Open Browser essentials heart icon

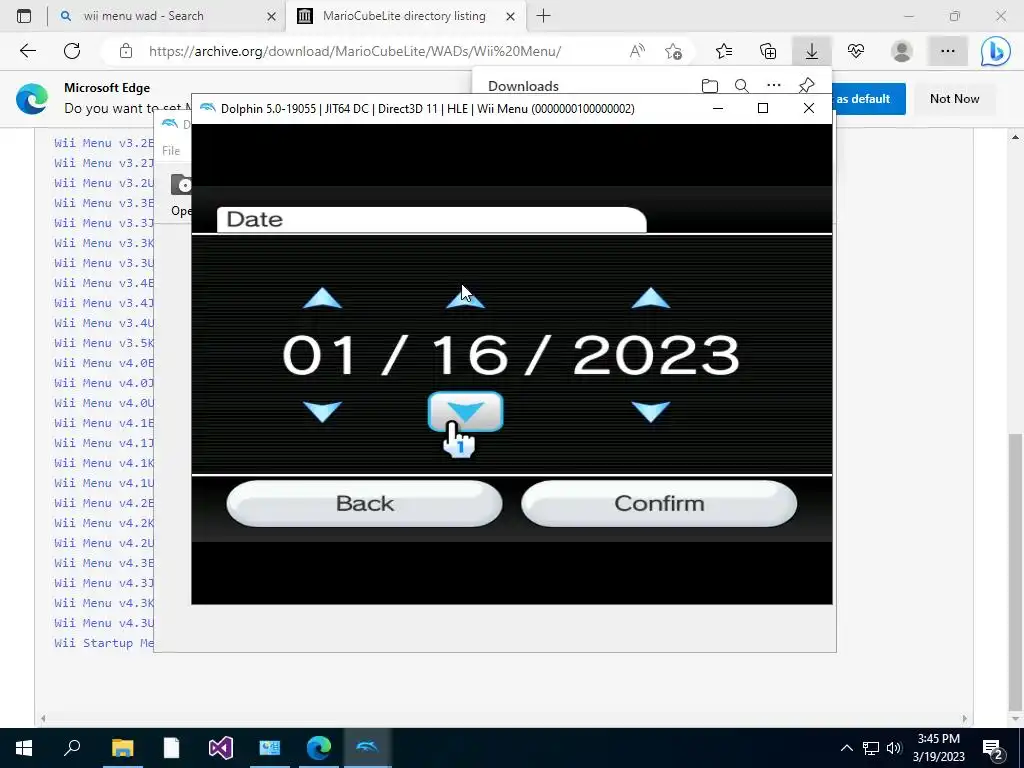pos(856,51)
